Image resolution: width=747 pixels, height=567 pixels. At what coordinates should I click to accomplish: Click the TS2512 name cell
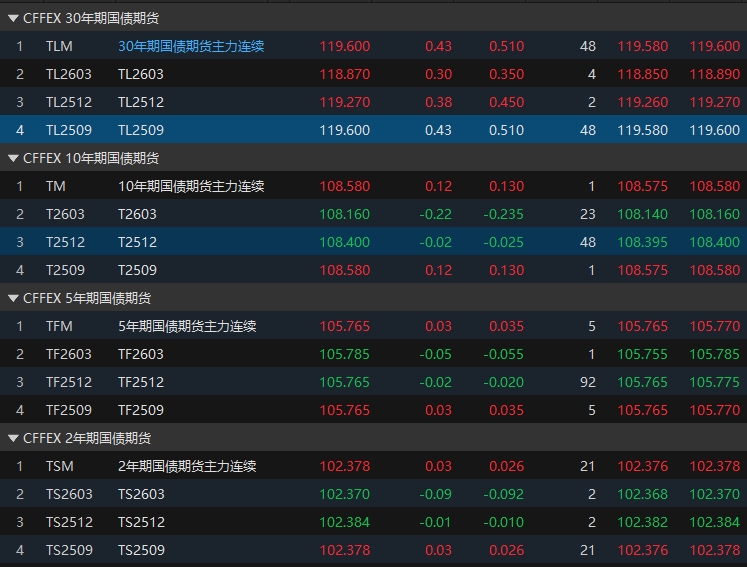[141, 522]
